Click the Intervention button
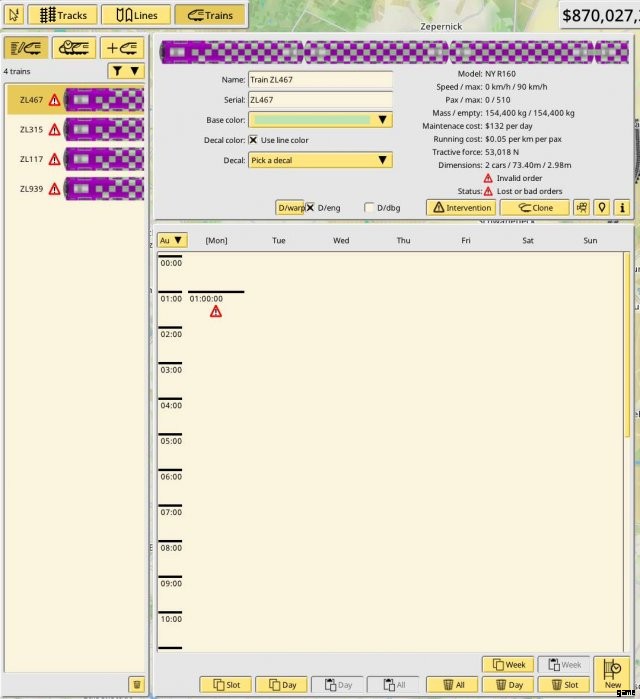Image resolution: width=640 pixels, height=699 pixels. pos(460,207)
